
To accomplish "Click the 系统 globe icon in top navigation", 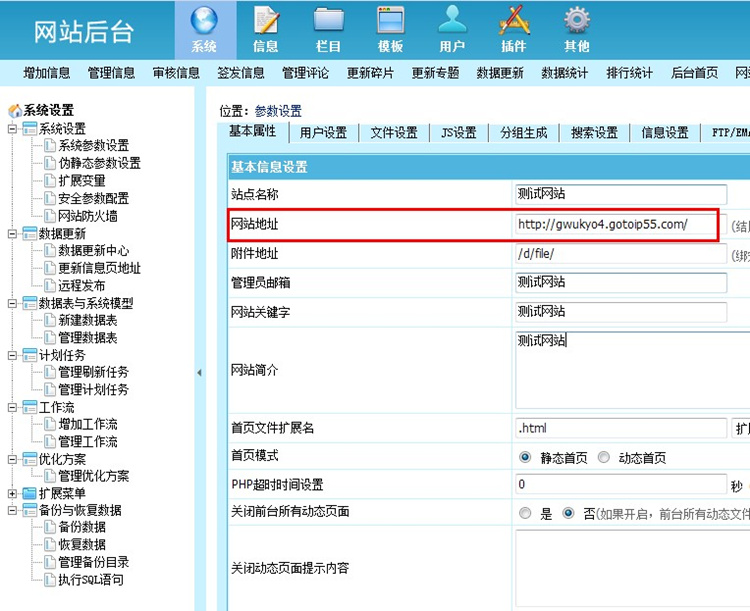I will pyautogui.click(x=204, y=22).
